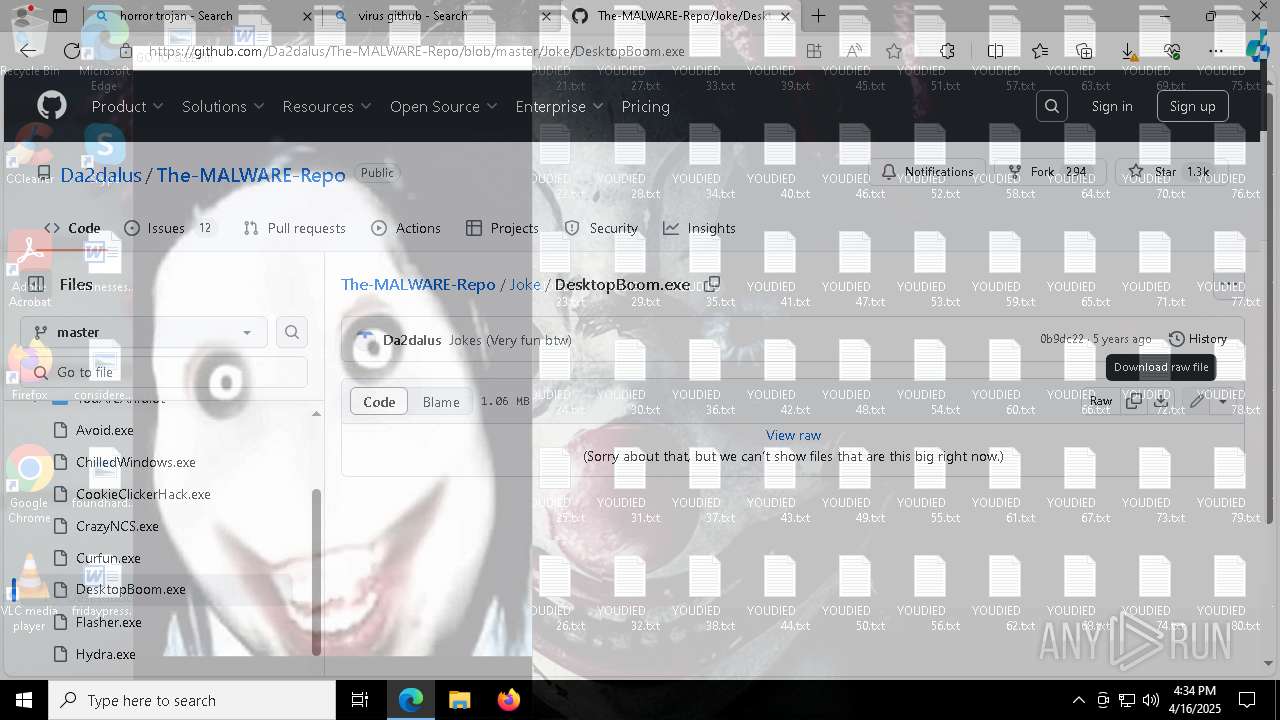Screen dimensions: 1280x720
Task: Select Flasher.exe in the file tree
Action: (109, 622)
